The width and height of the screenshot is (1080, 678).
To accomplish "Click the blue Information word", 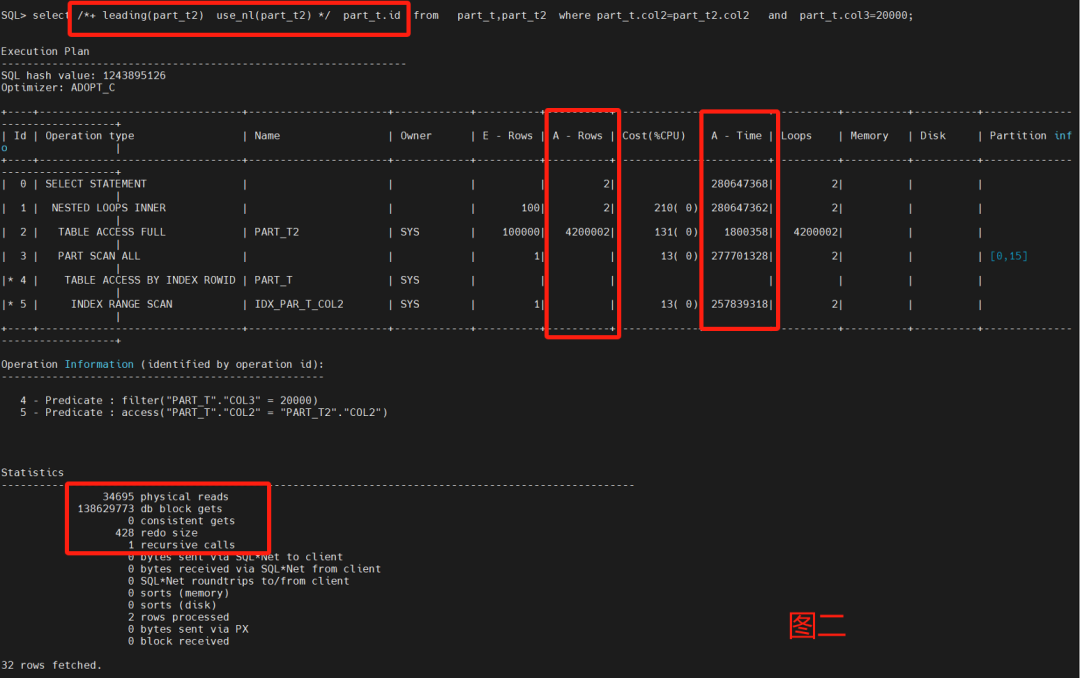I will pyautogui.click(x=99, y=364).
